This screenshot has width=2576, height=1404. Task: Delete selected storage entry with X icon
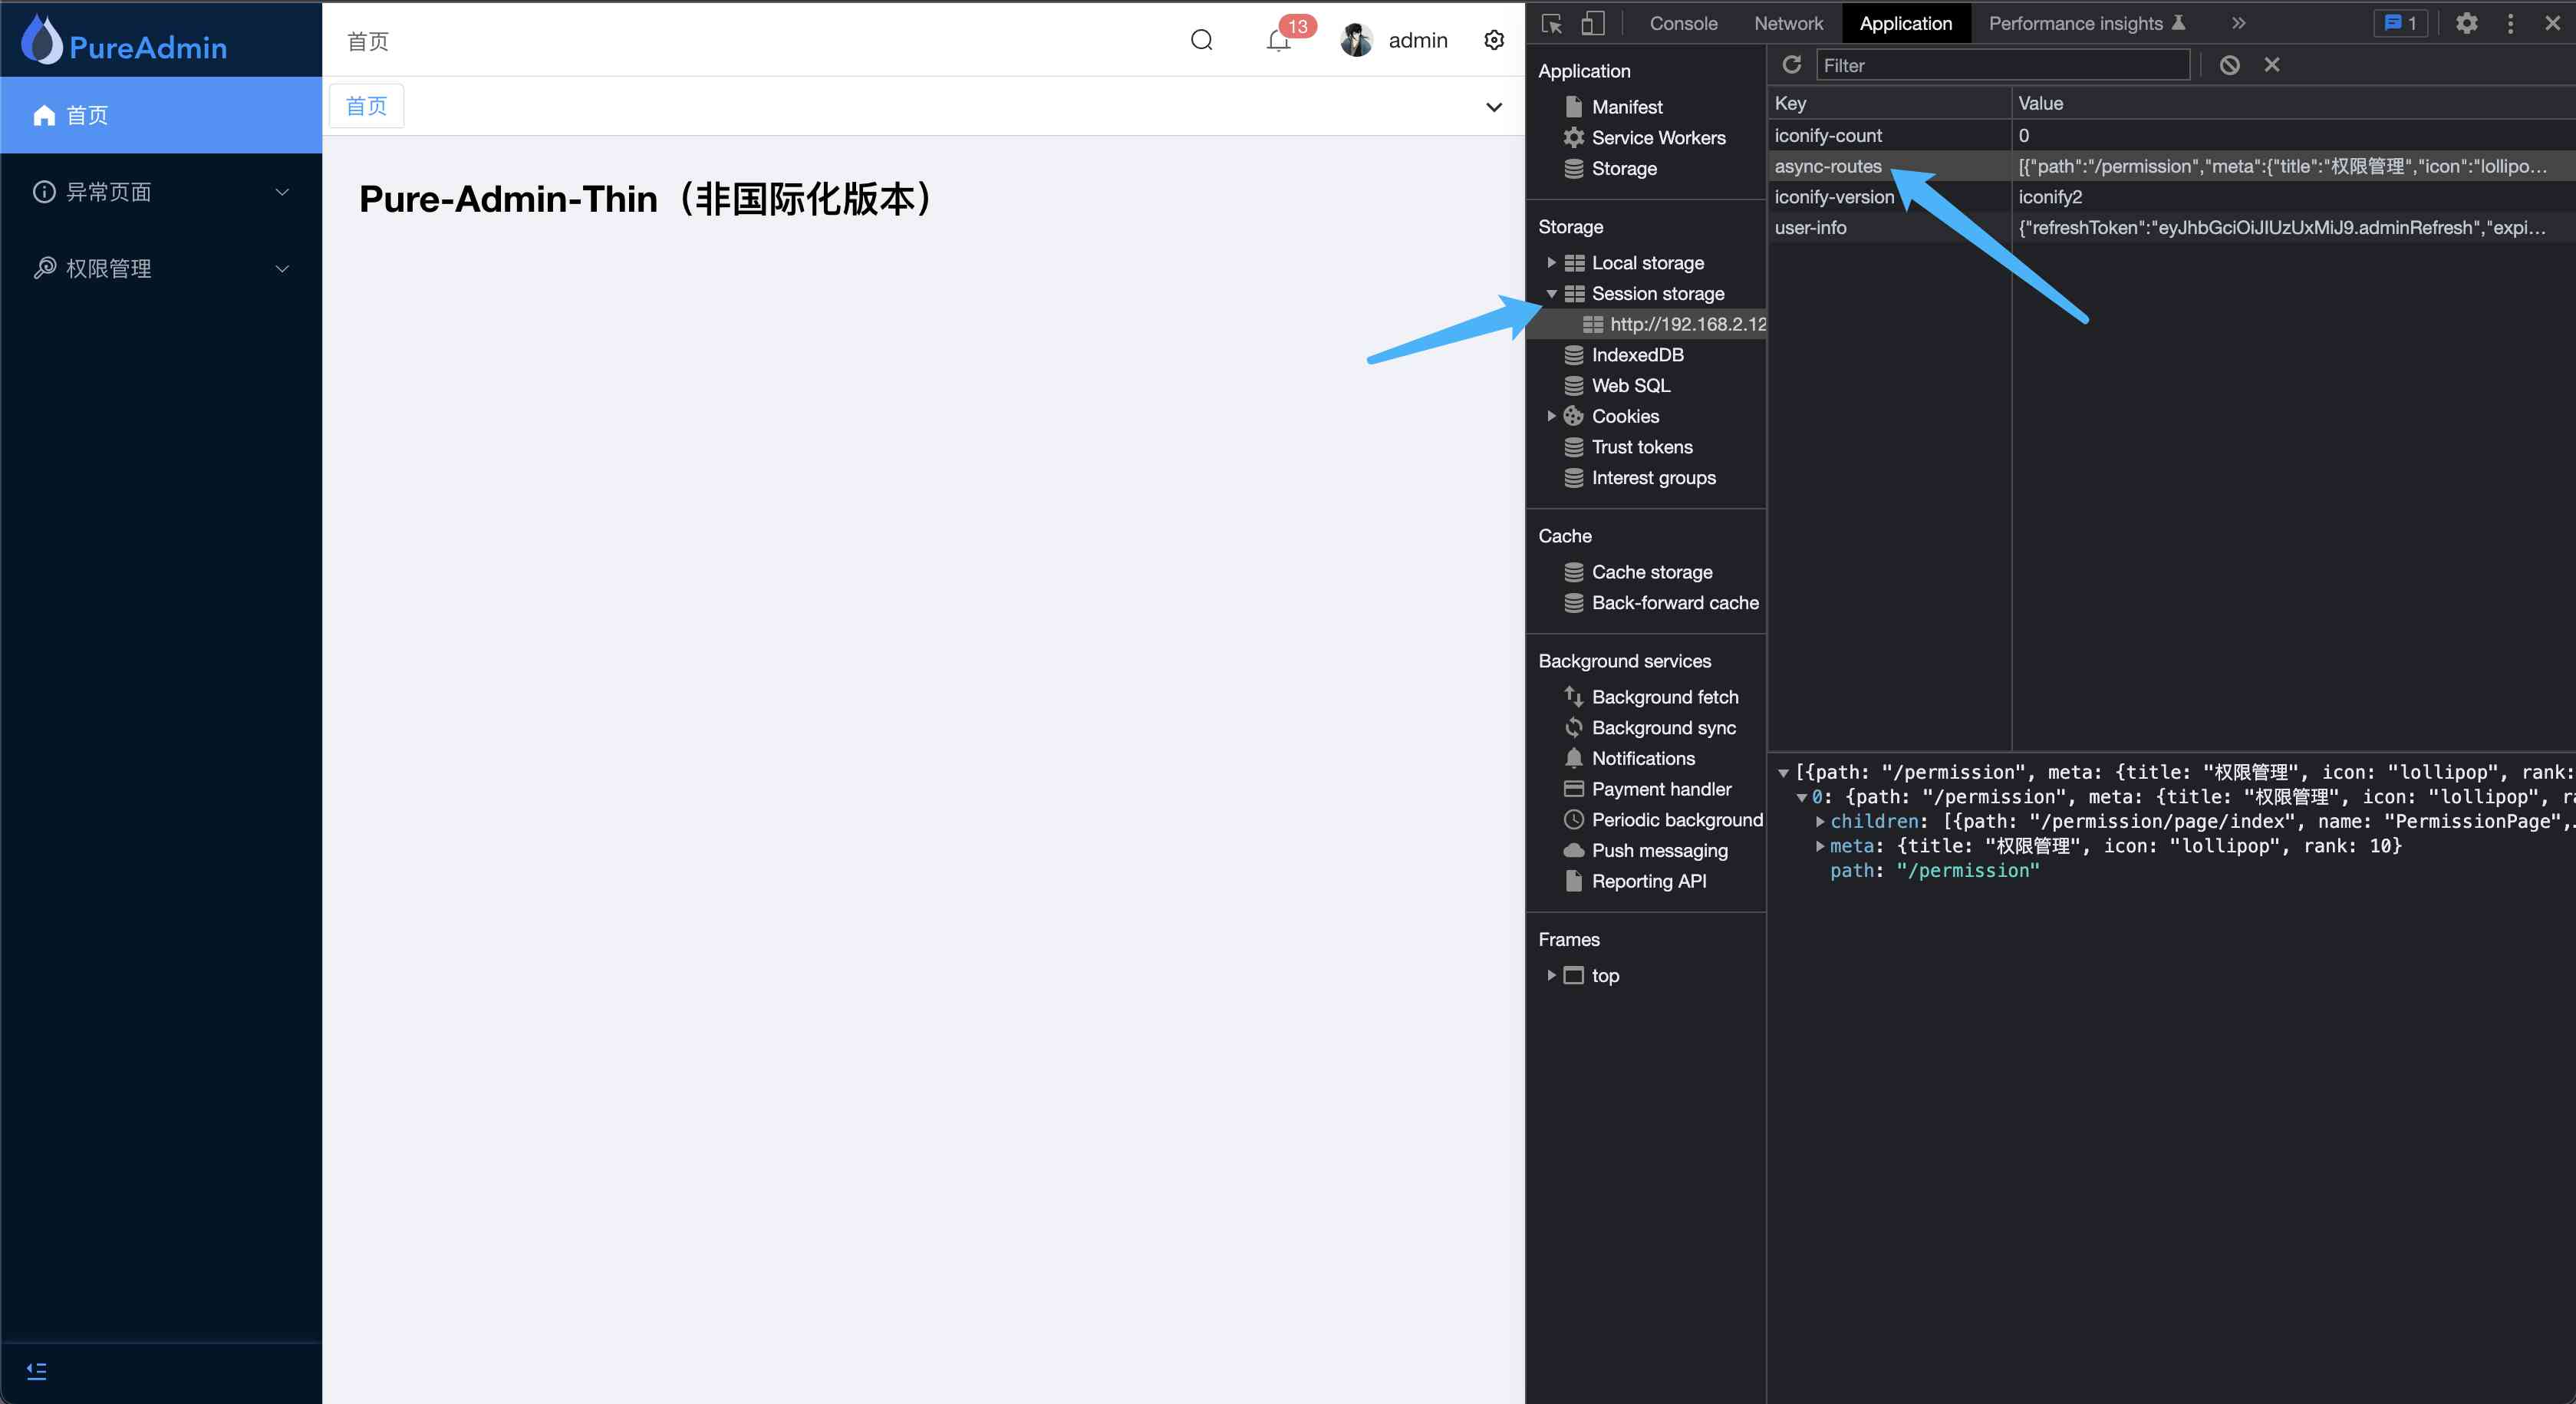pos(2272,65)
